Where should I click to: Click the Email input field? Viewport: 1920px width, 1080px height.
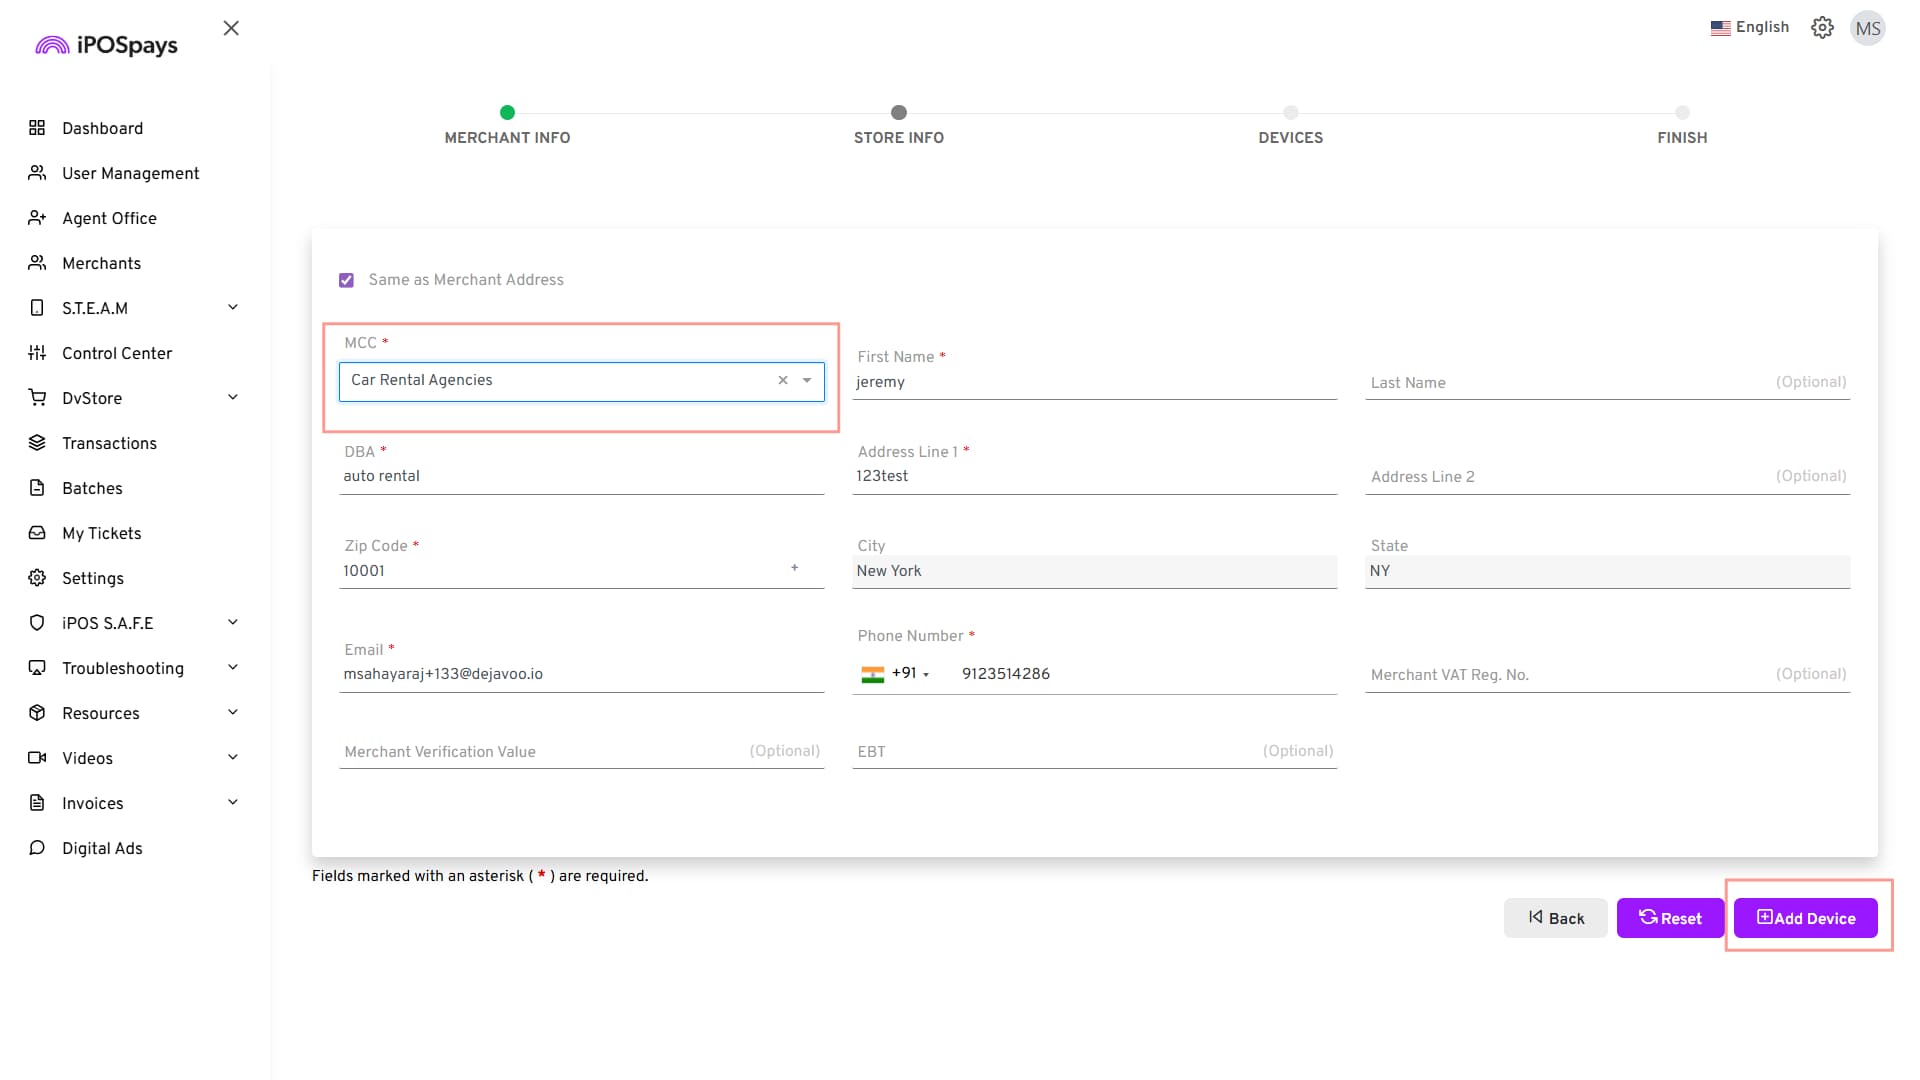point(581,675)
